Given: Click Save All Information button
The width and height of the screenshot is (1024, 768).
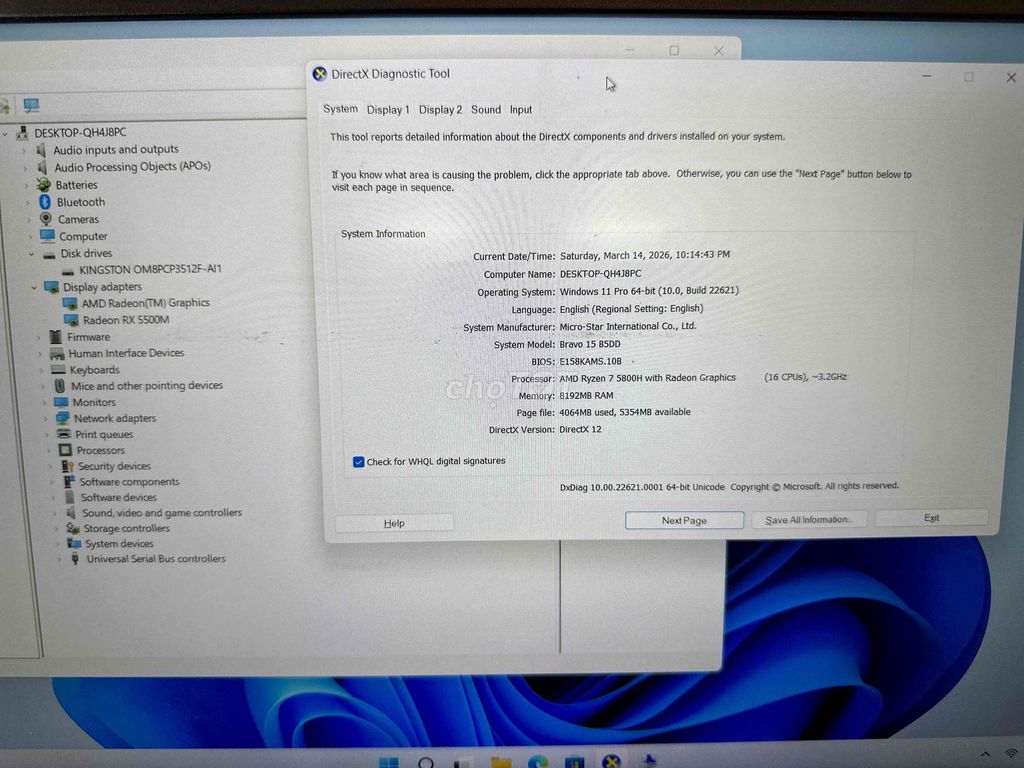Looking at the screenshot, I should (808, 519).
